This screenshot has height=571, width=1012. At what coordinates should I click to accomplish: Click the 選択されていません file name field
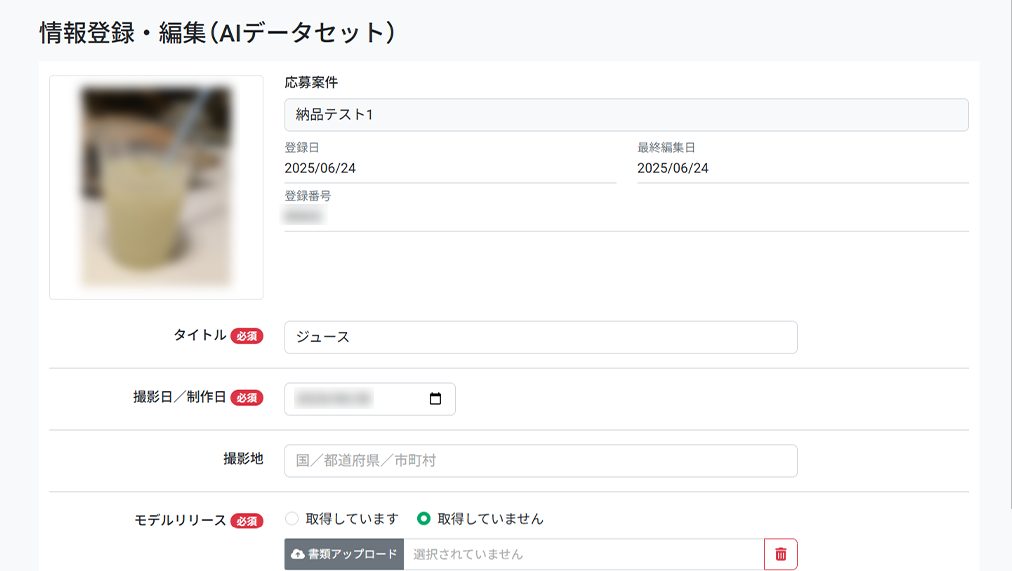click(x=584, y=554)
